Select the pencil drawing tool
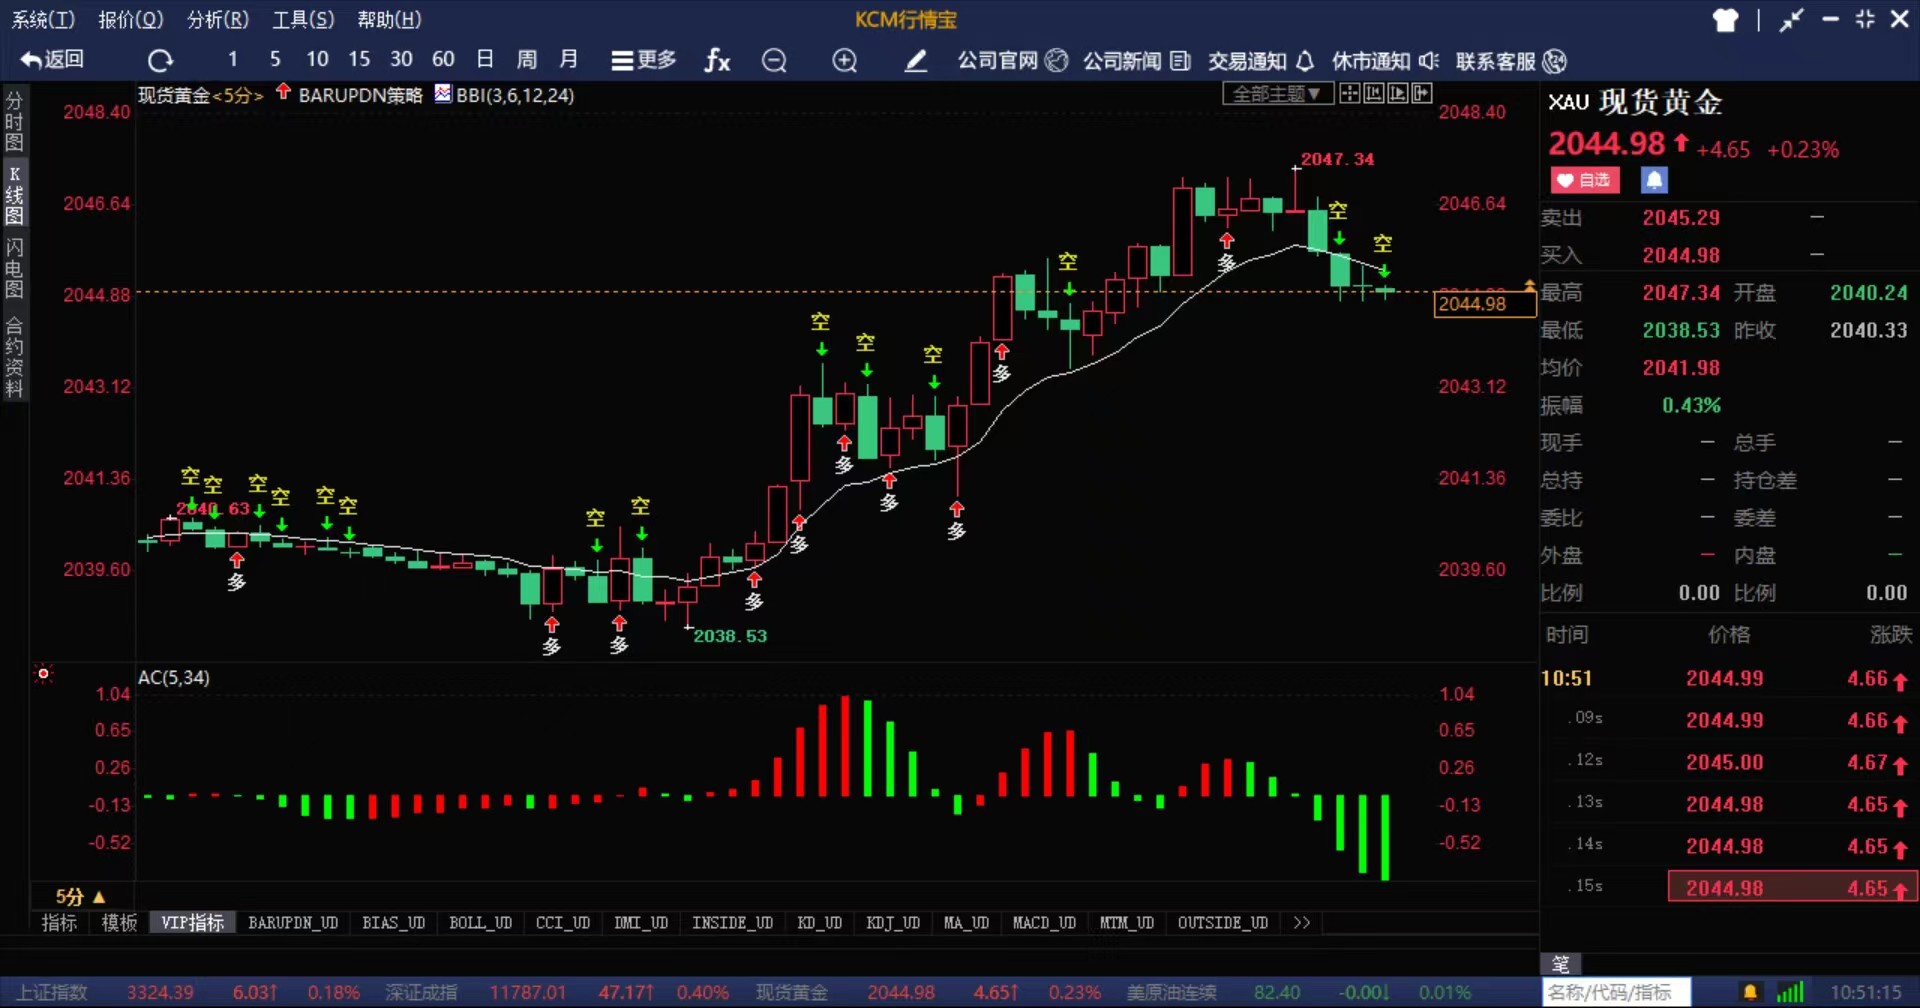The image size is (1920, 1008). [915, 61]
